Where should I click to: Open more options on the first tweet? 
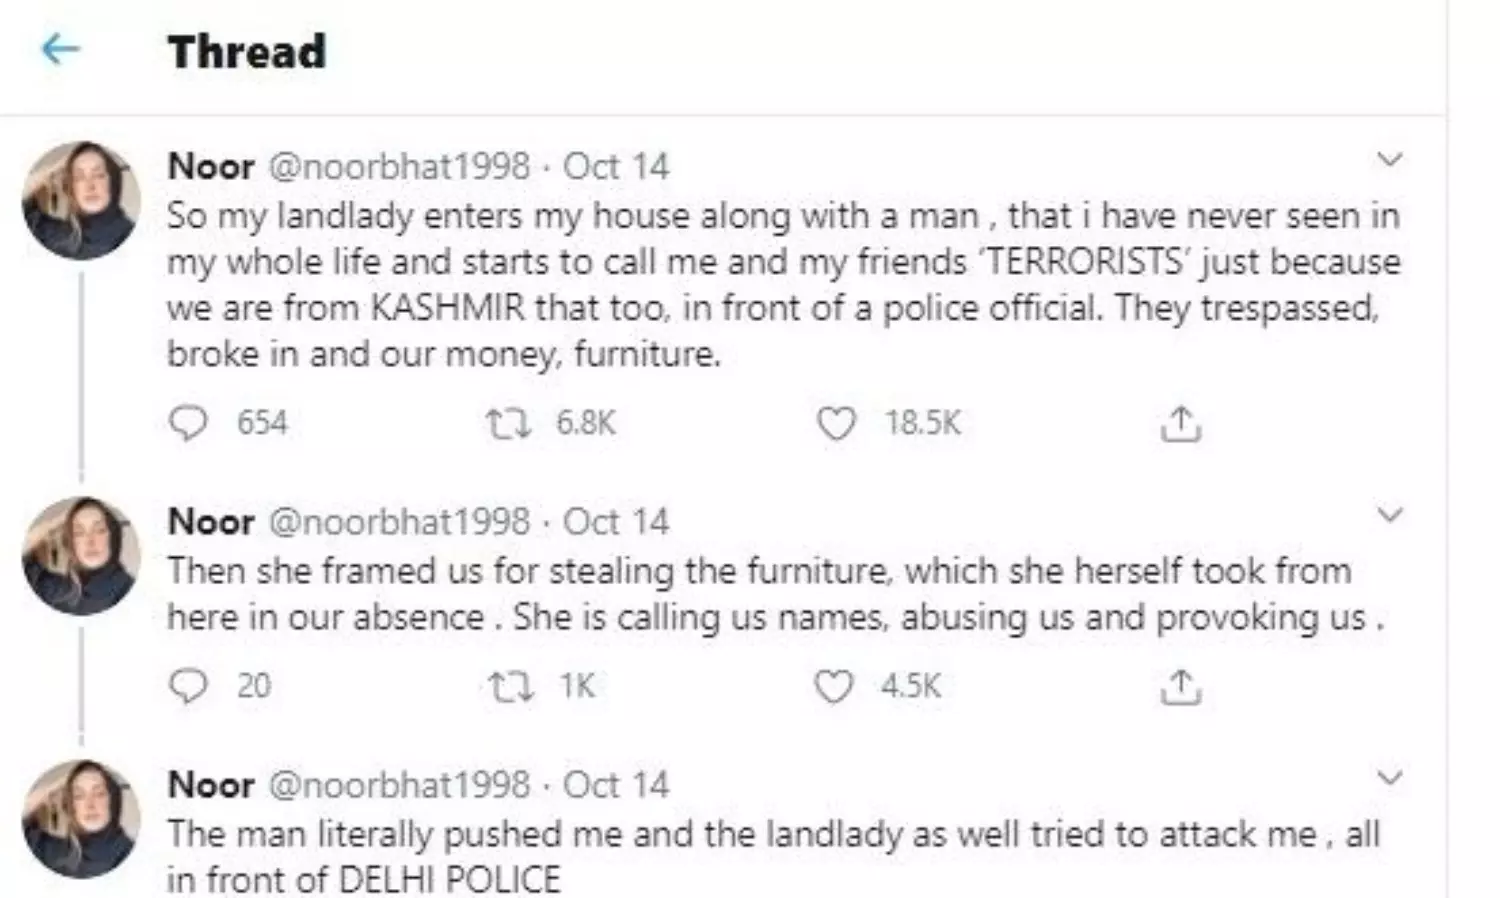pyautogui.click(x=1390, y=158)
